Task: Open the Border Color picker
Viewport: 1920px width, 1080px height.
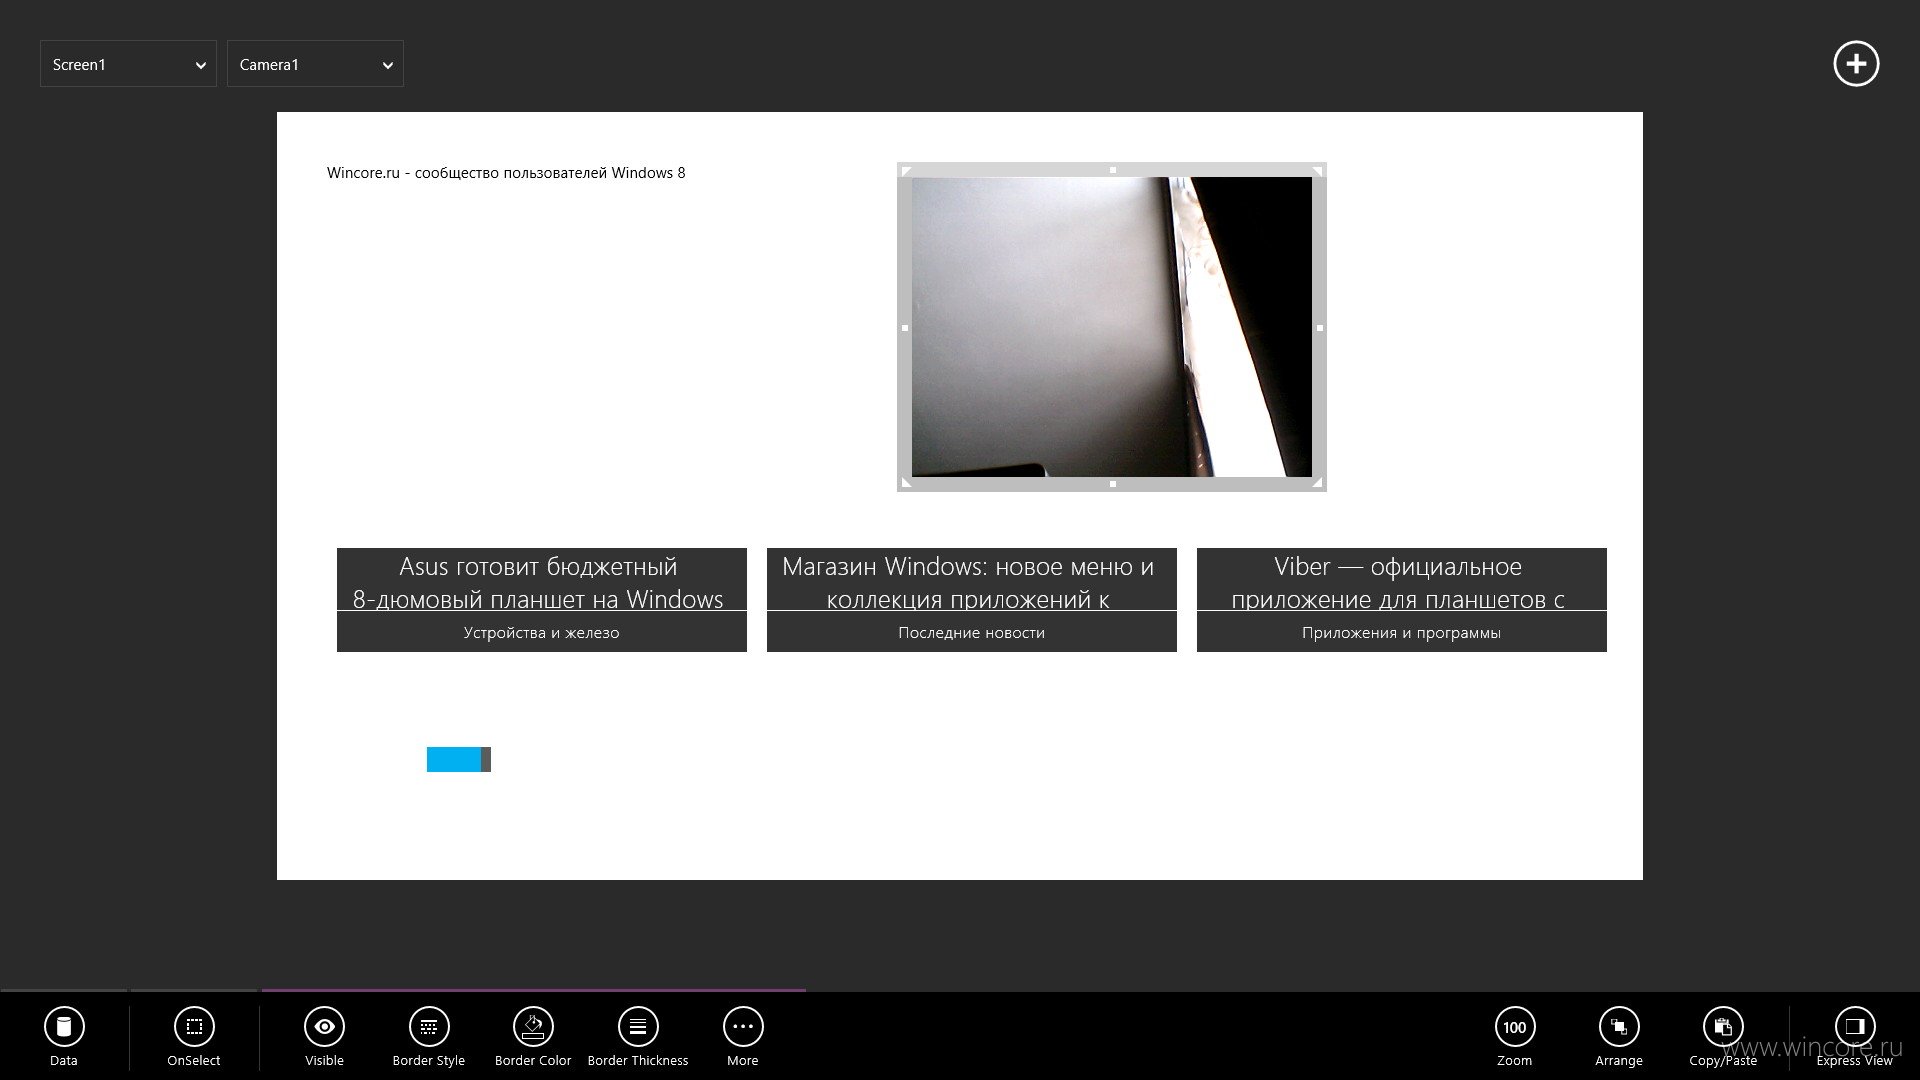Action: (533, 1037)
